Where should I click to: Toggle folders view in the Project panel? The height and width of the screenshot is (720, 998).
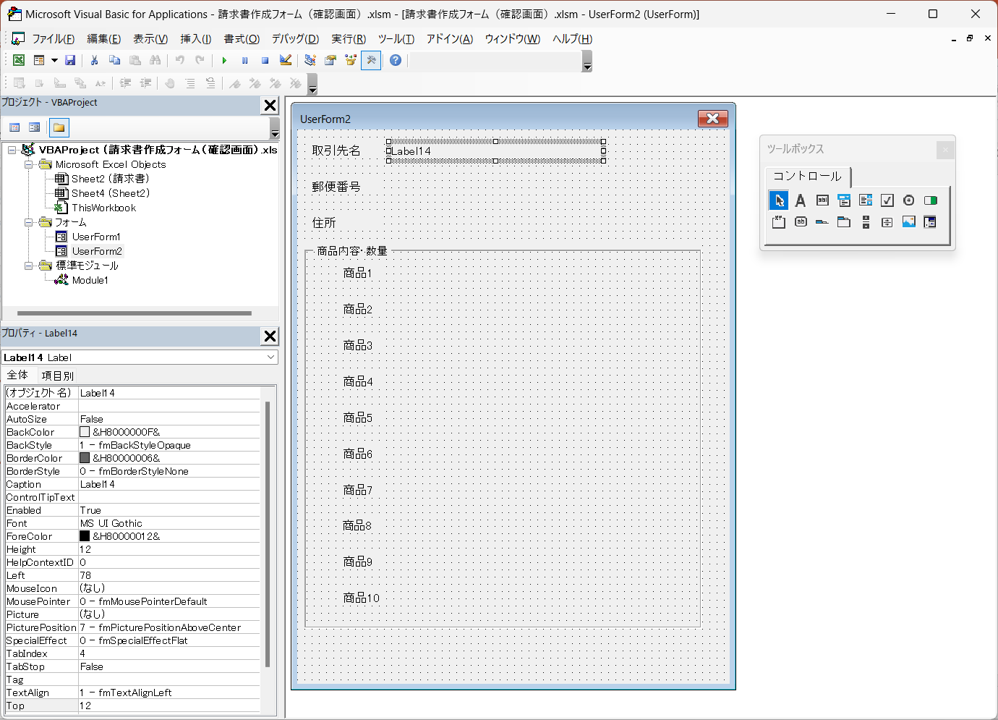[x=59, y=128]
